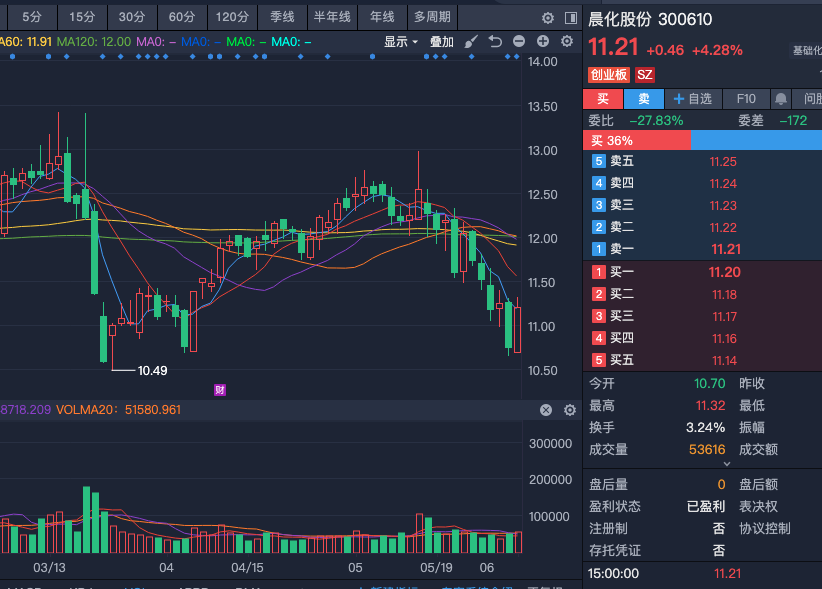822x589 pixels.
Task: Select the 买二 row at 11.18
Action: click(x=702, y=294)
